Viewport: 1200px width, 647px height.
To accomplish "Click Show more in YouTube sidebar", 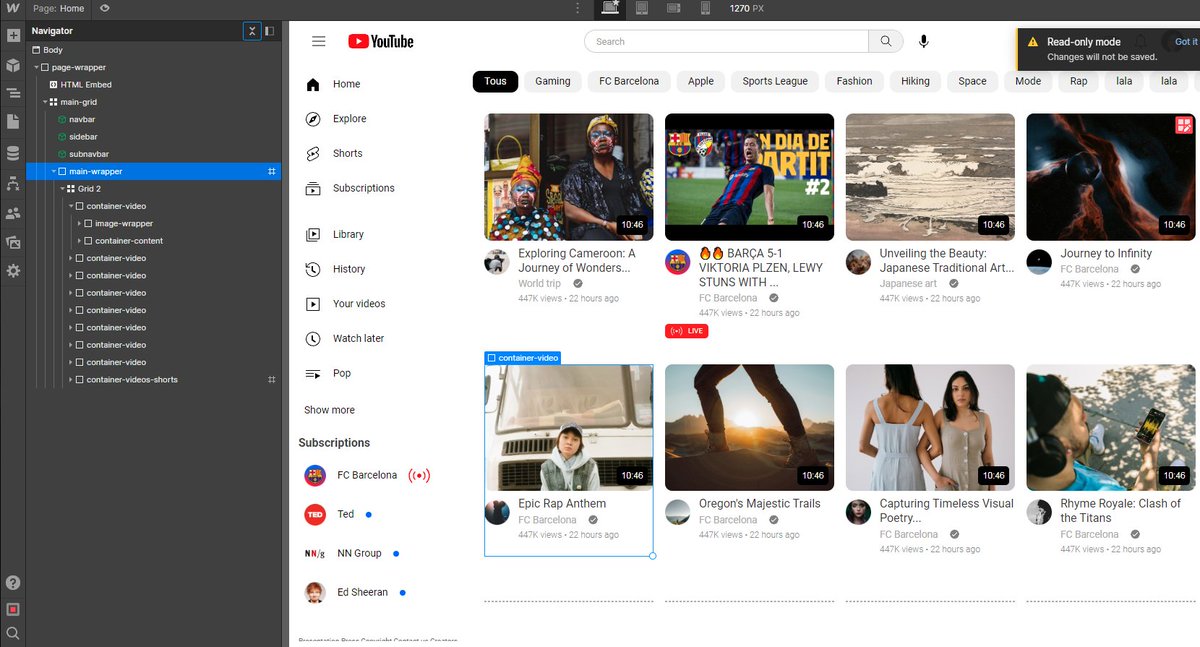I will tap(329, 410).
